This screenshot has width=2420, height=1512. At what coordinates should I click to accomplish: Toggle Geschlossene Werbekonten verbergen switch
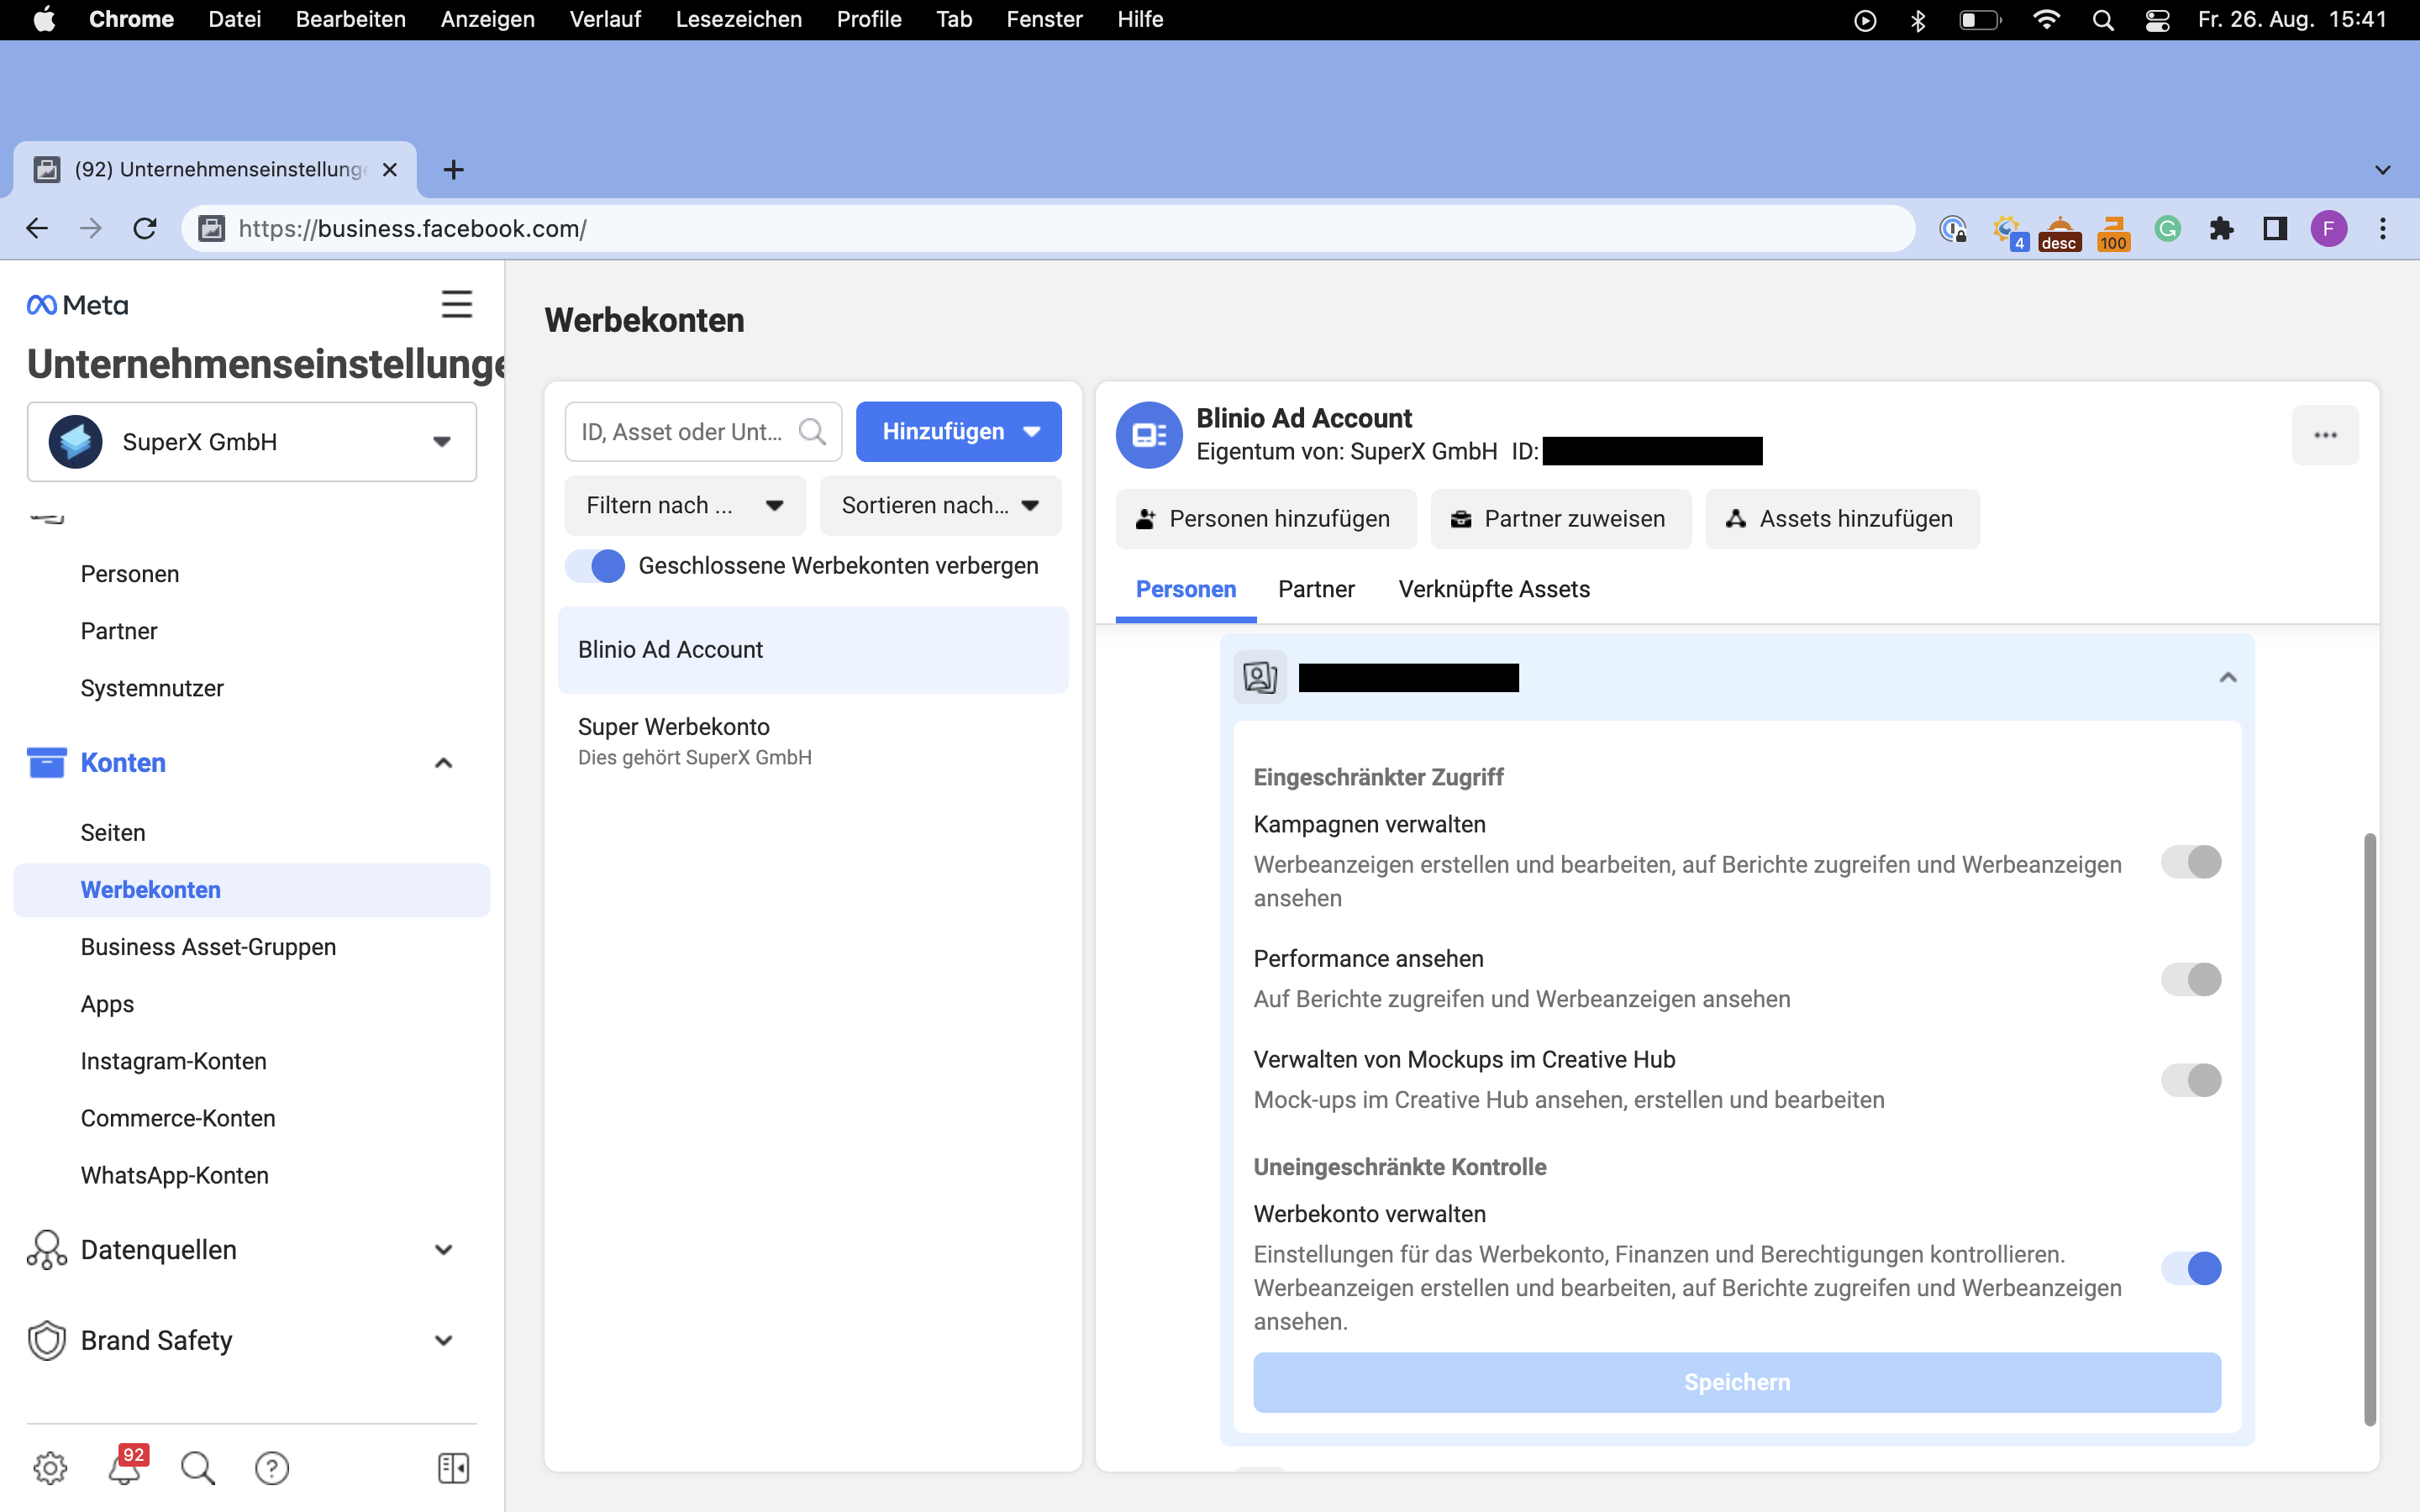point(595,566)
